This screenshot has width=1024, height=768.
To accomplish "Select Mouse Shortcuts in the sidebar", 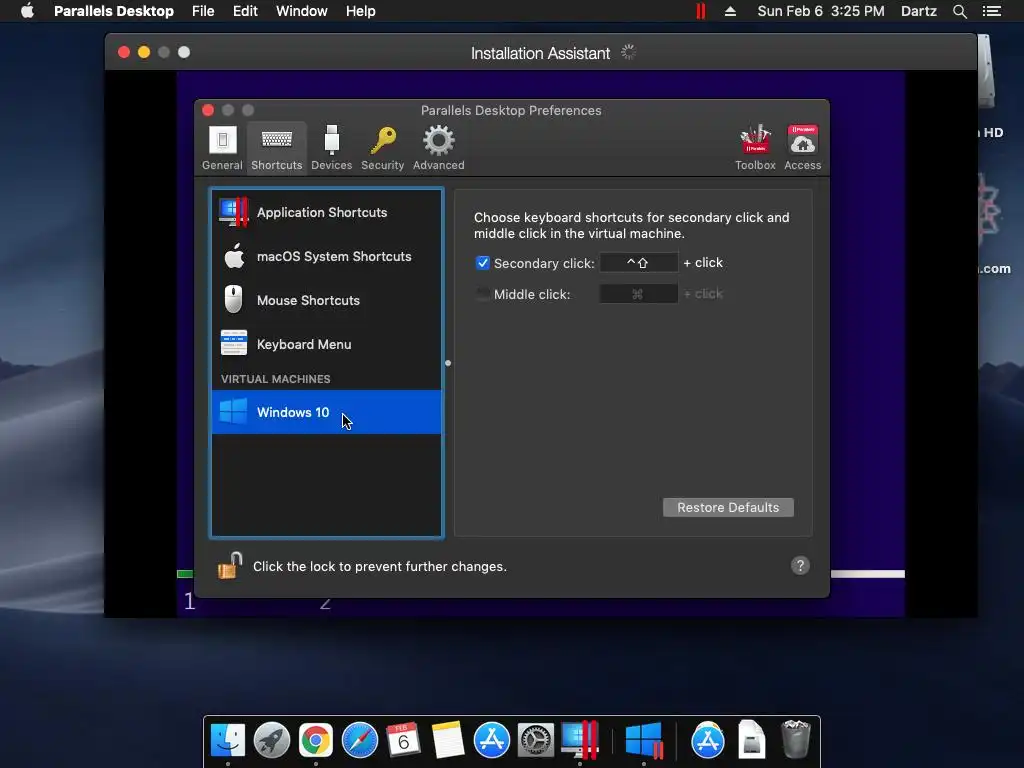I will (x=327, y=300).
